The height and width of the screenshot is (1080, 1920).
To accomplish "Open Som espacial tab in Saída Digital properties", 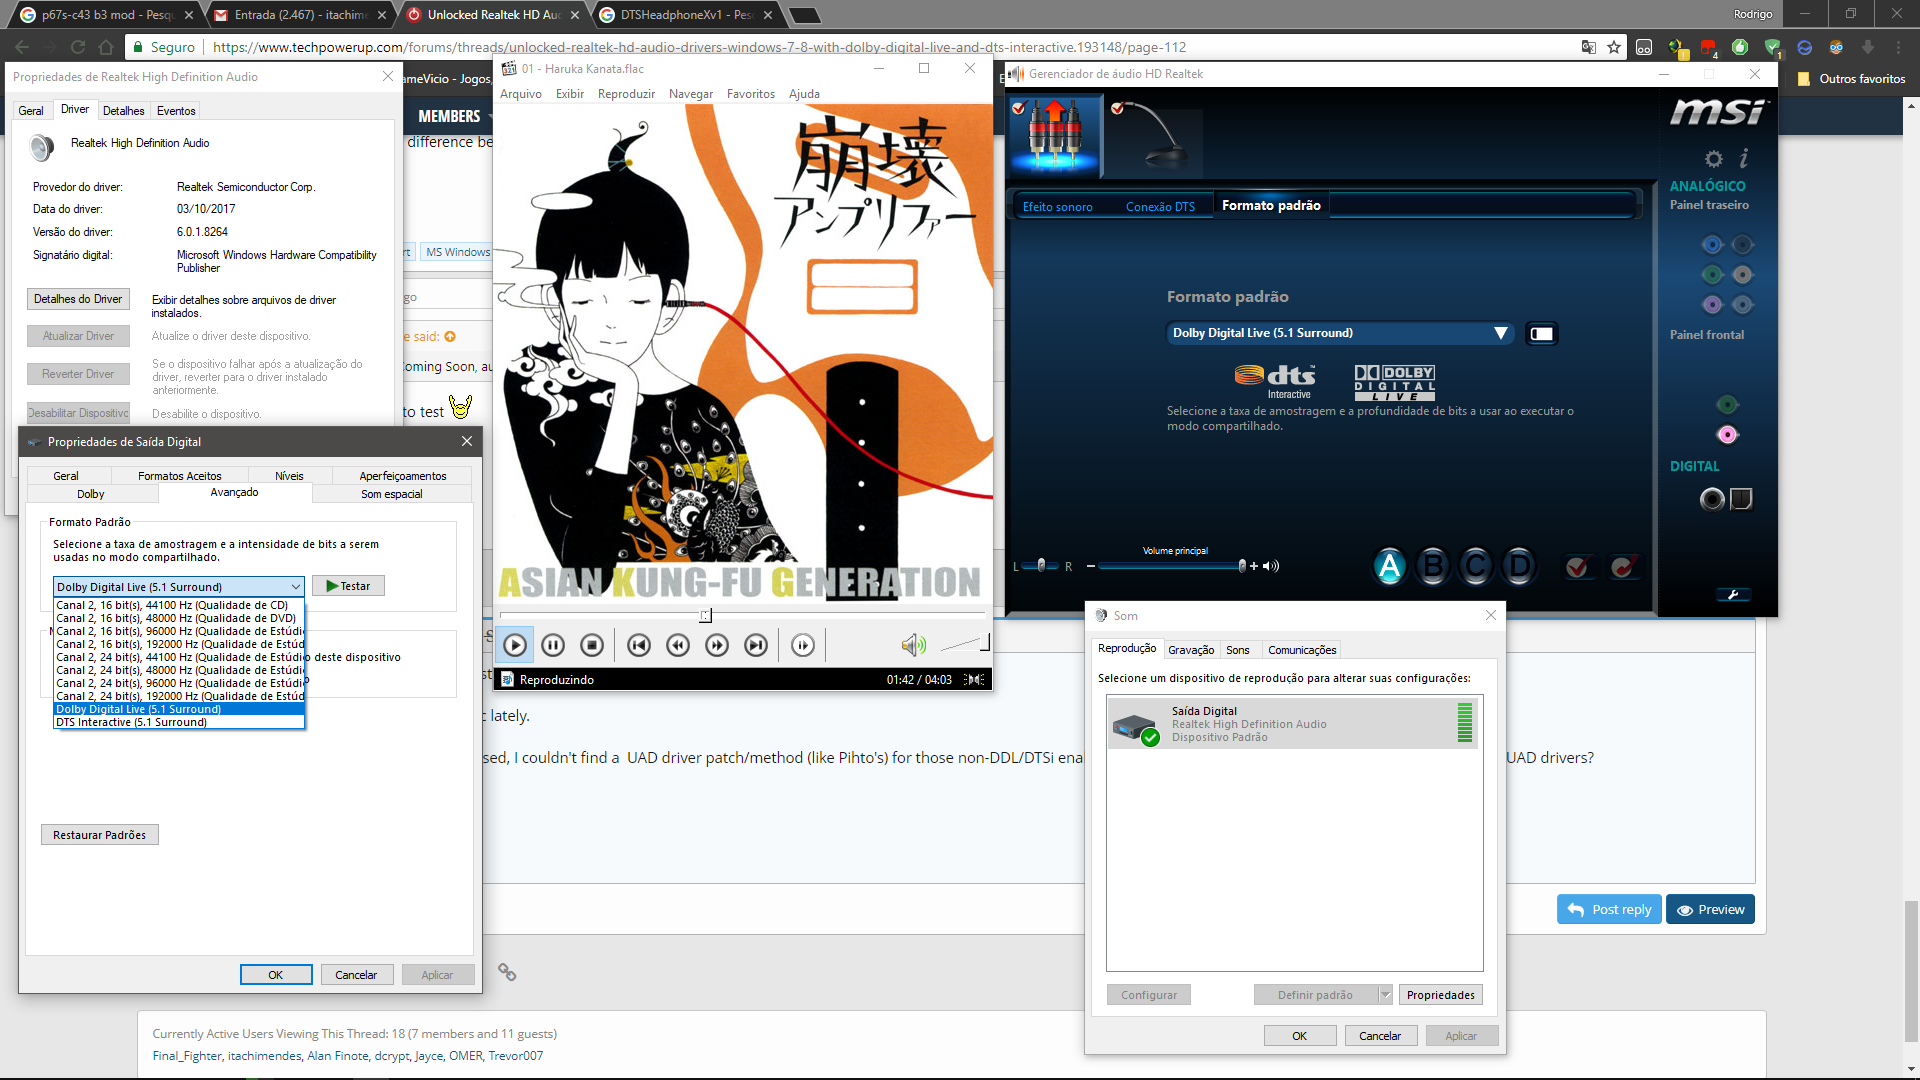I will (x=392, y=494).
